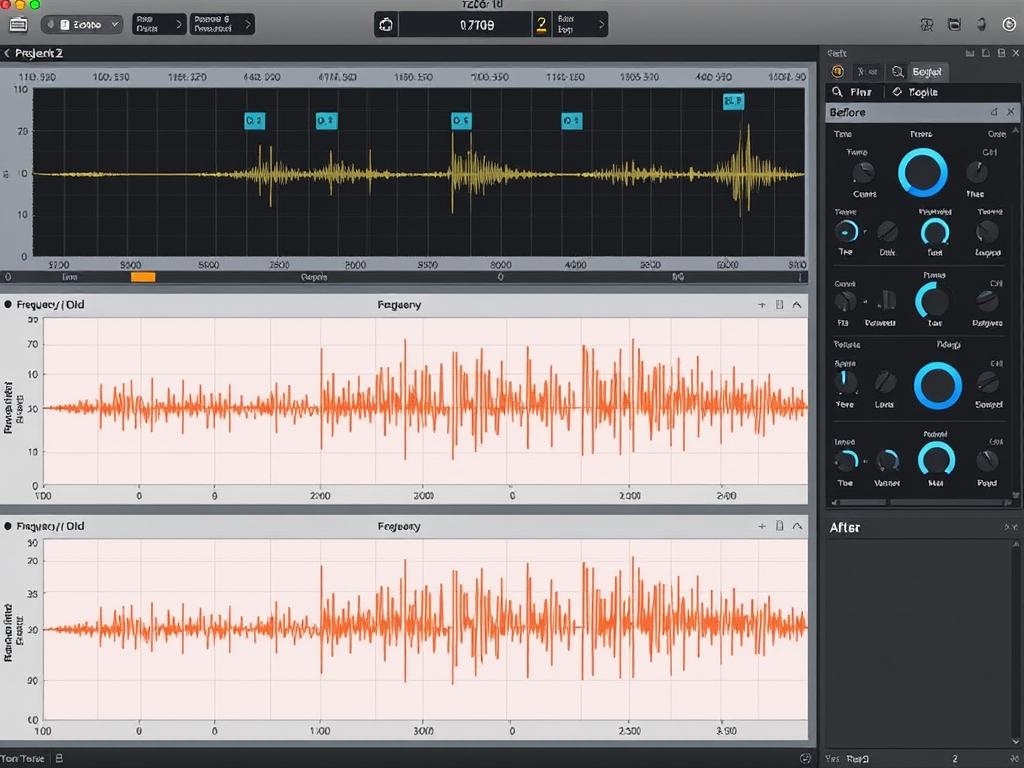Toggle the orange "2" indicator next to the time display
The height and width of the screenshot is (768, 1024).
[541, 24]
